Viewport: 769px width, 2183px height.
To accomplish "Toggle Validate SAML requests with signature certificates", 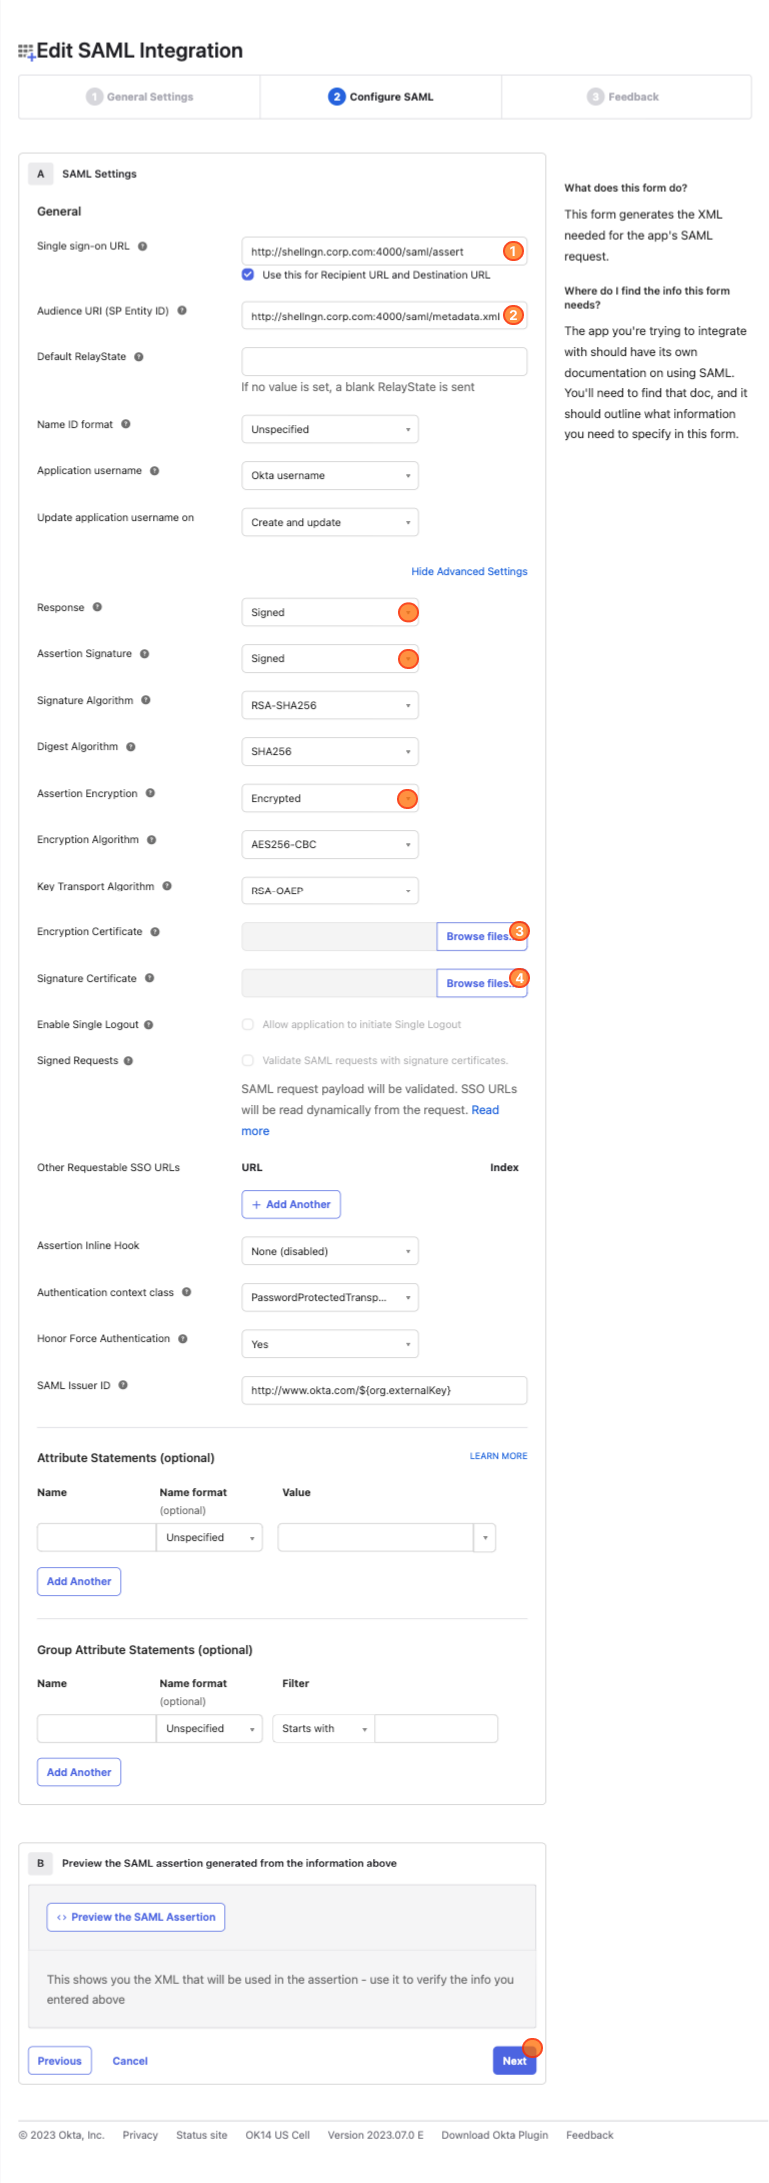I will pos(248,1060).
